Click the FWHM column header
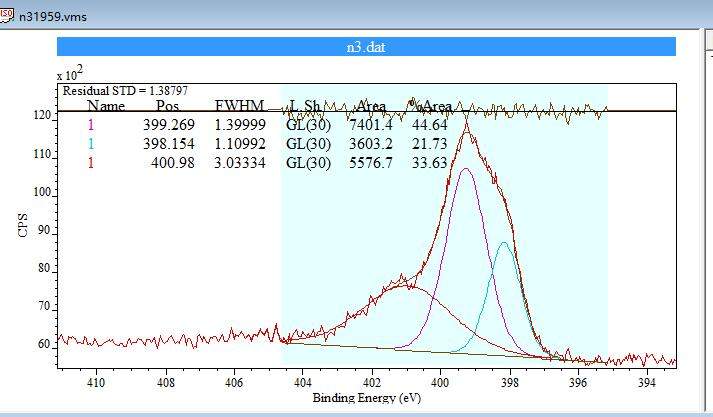Screen dimensions: 713x417 pyautogui.click(x=239, y=106)
